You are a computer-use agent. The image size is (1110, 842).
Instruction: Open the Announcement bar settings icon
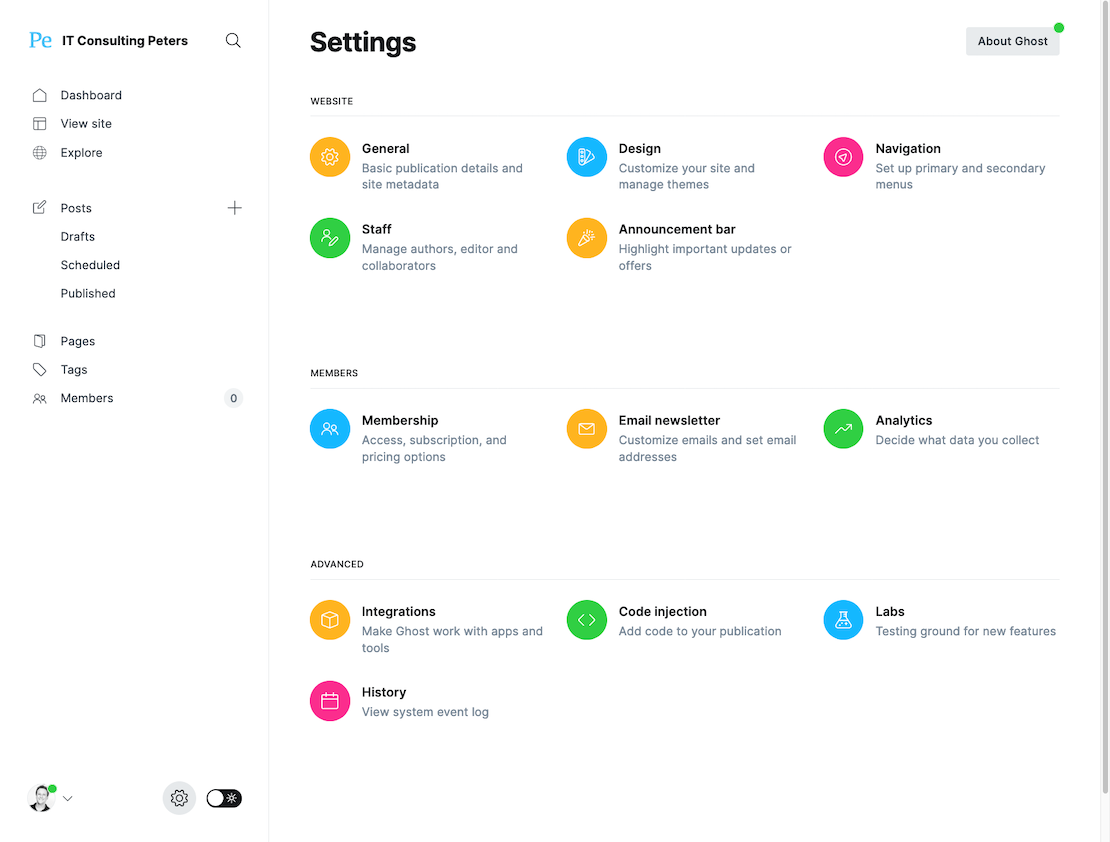[586, 238]
